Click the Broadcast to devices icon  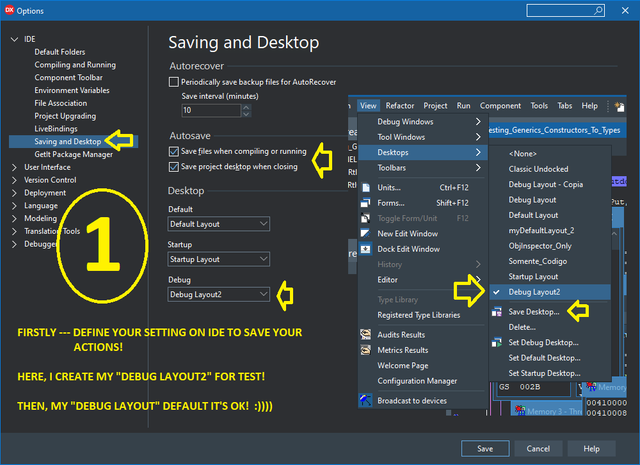coord(365,400)
